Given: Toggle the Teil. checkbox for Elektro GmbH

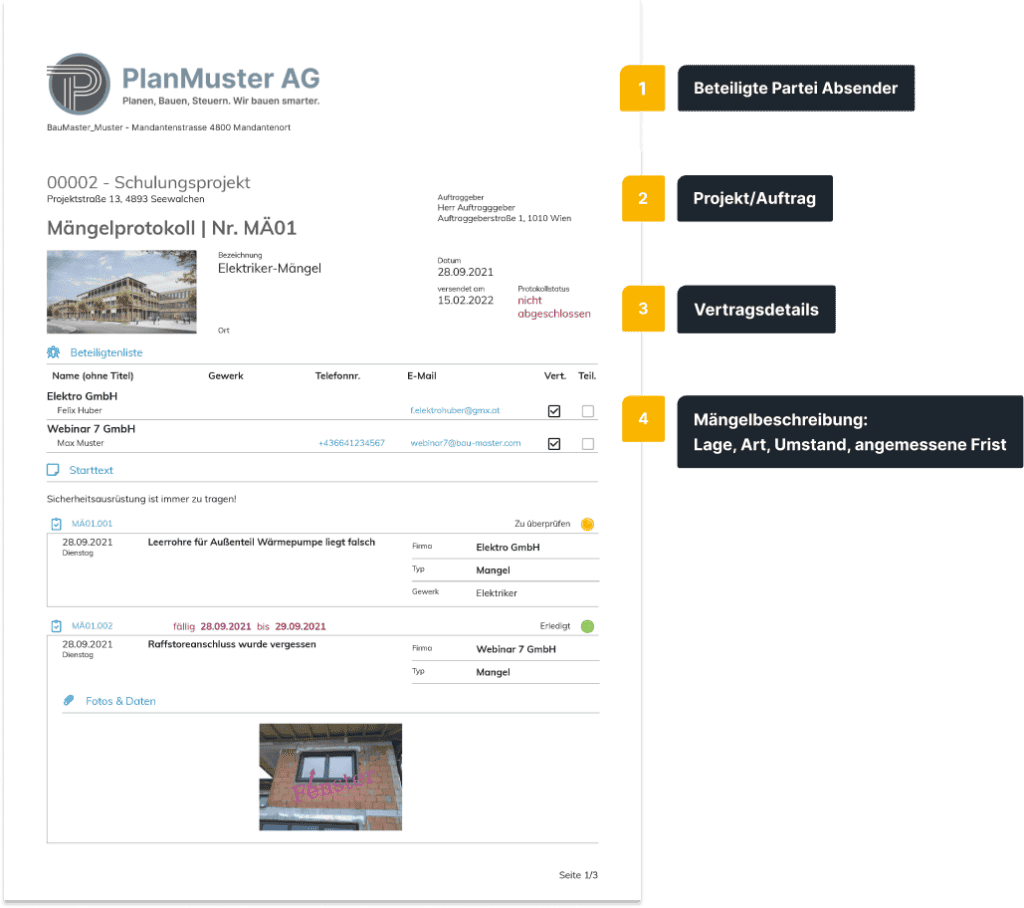Looking at the screenshot, I should point(587,411).
